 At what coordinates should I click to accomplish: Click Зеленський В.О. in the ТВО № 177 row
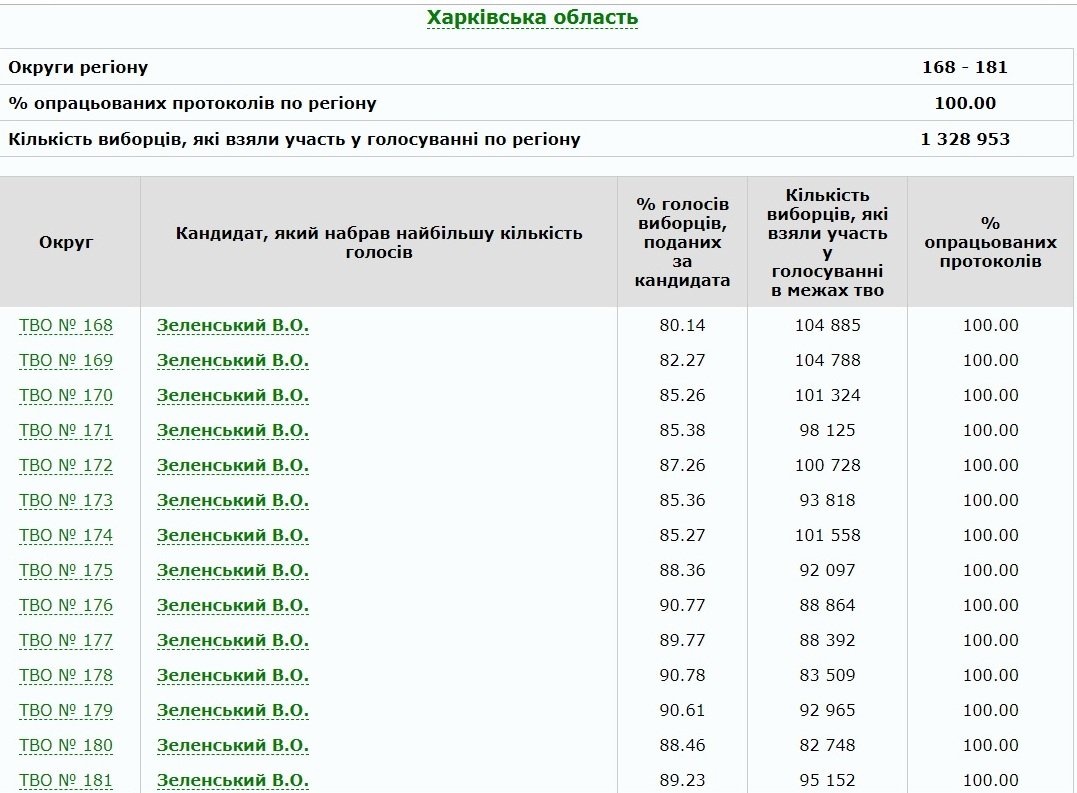point(233,641)
